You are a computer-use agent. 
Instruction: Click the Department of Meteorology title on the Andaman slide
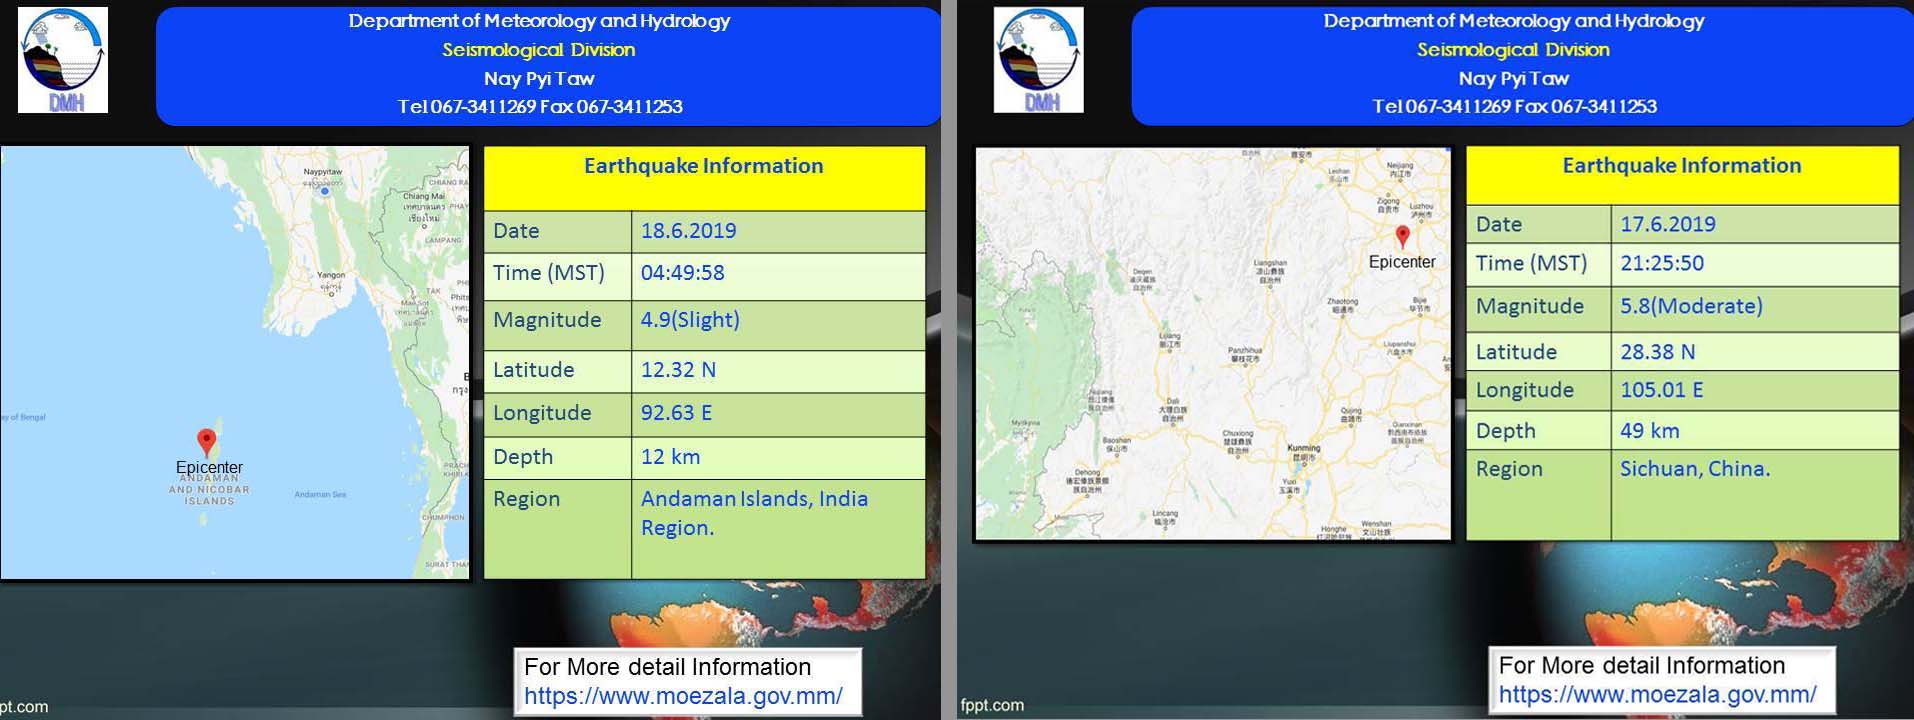pyautogui.click(x=539, y=21)
